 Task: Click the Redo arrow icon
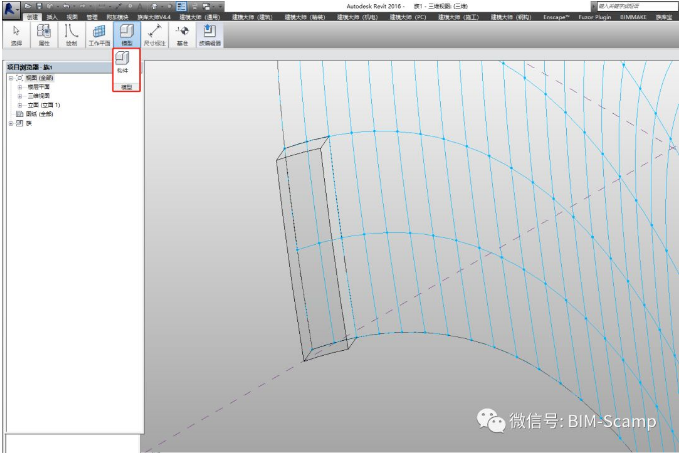82,6
